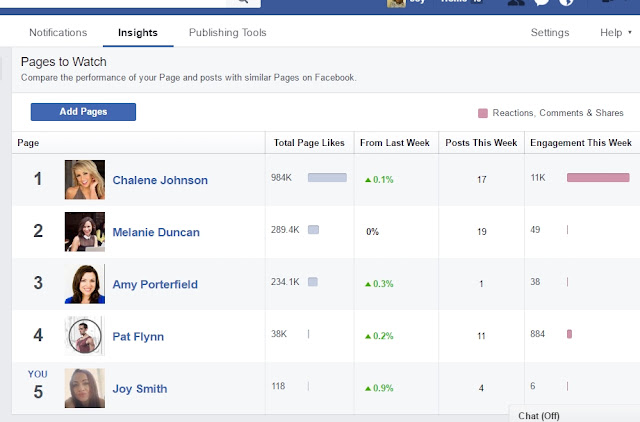This screenshot has height=422, width=640.
Task: Click the Engagement This Week column header
Action: pyautogui.click(x=581, y=143)
